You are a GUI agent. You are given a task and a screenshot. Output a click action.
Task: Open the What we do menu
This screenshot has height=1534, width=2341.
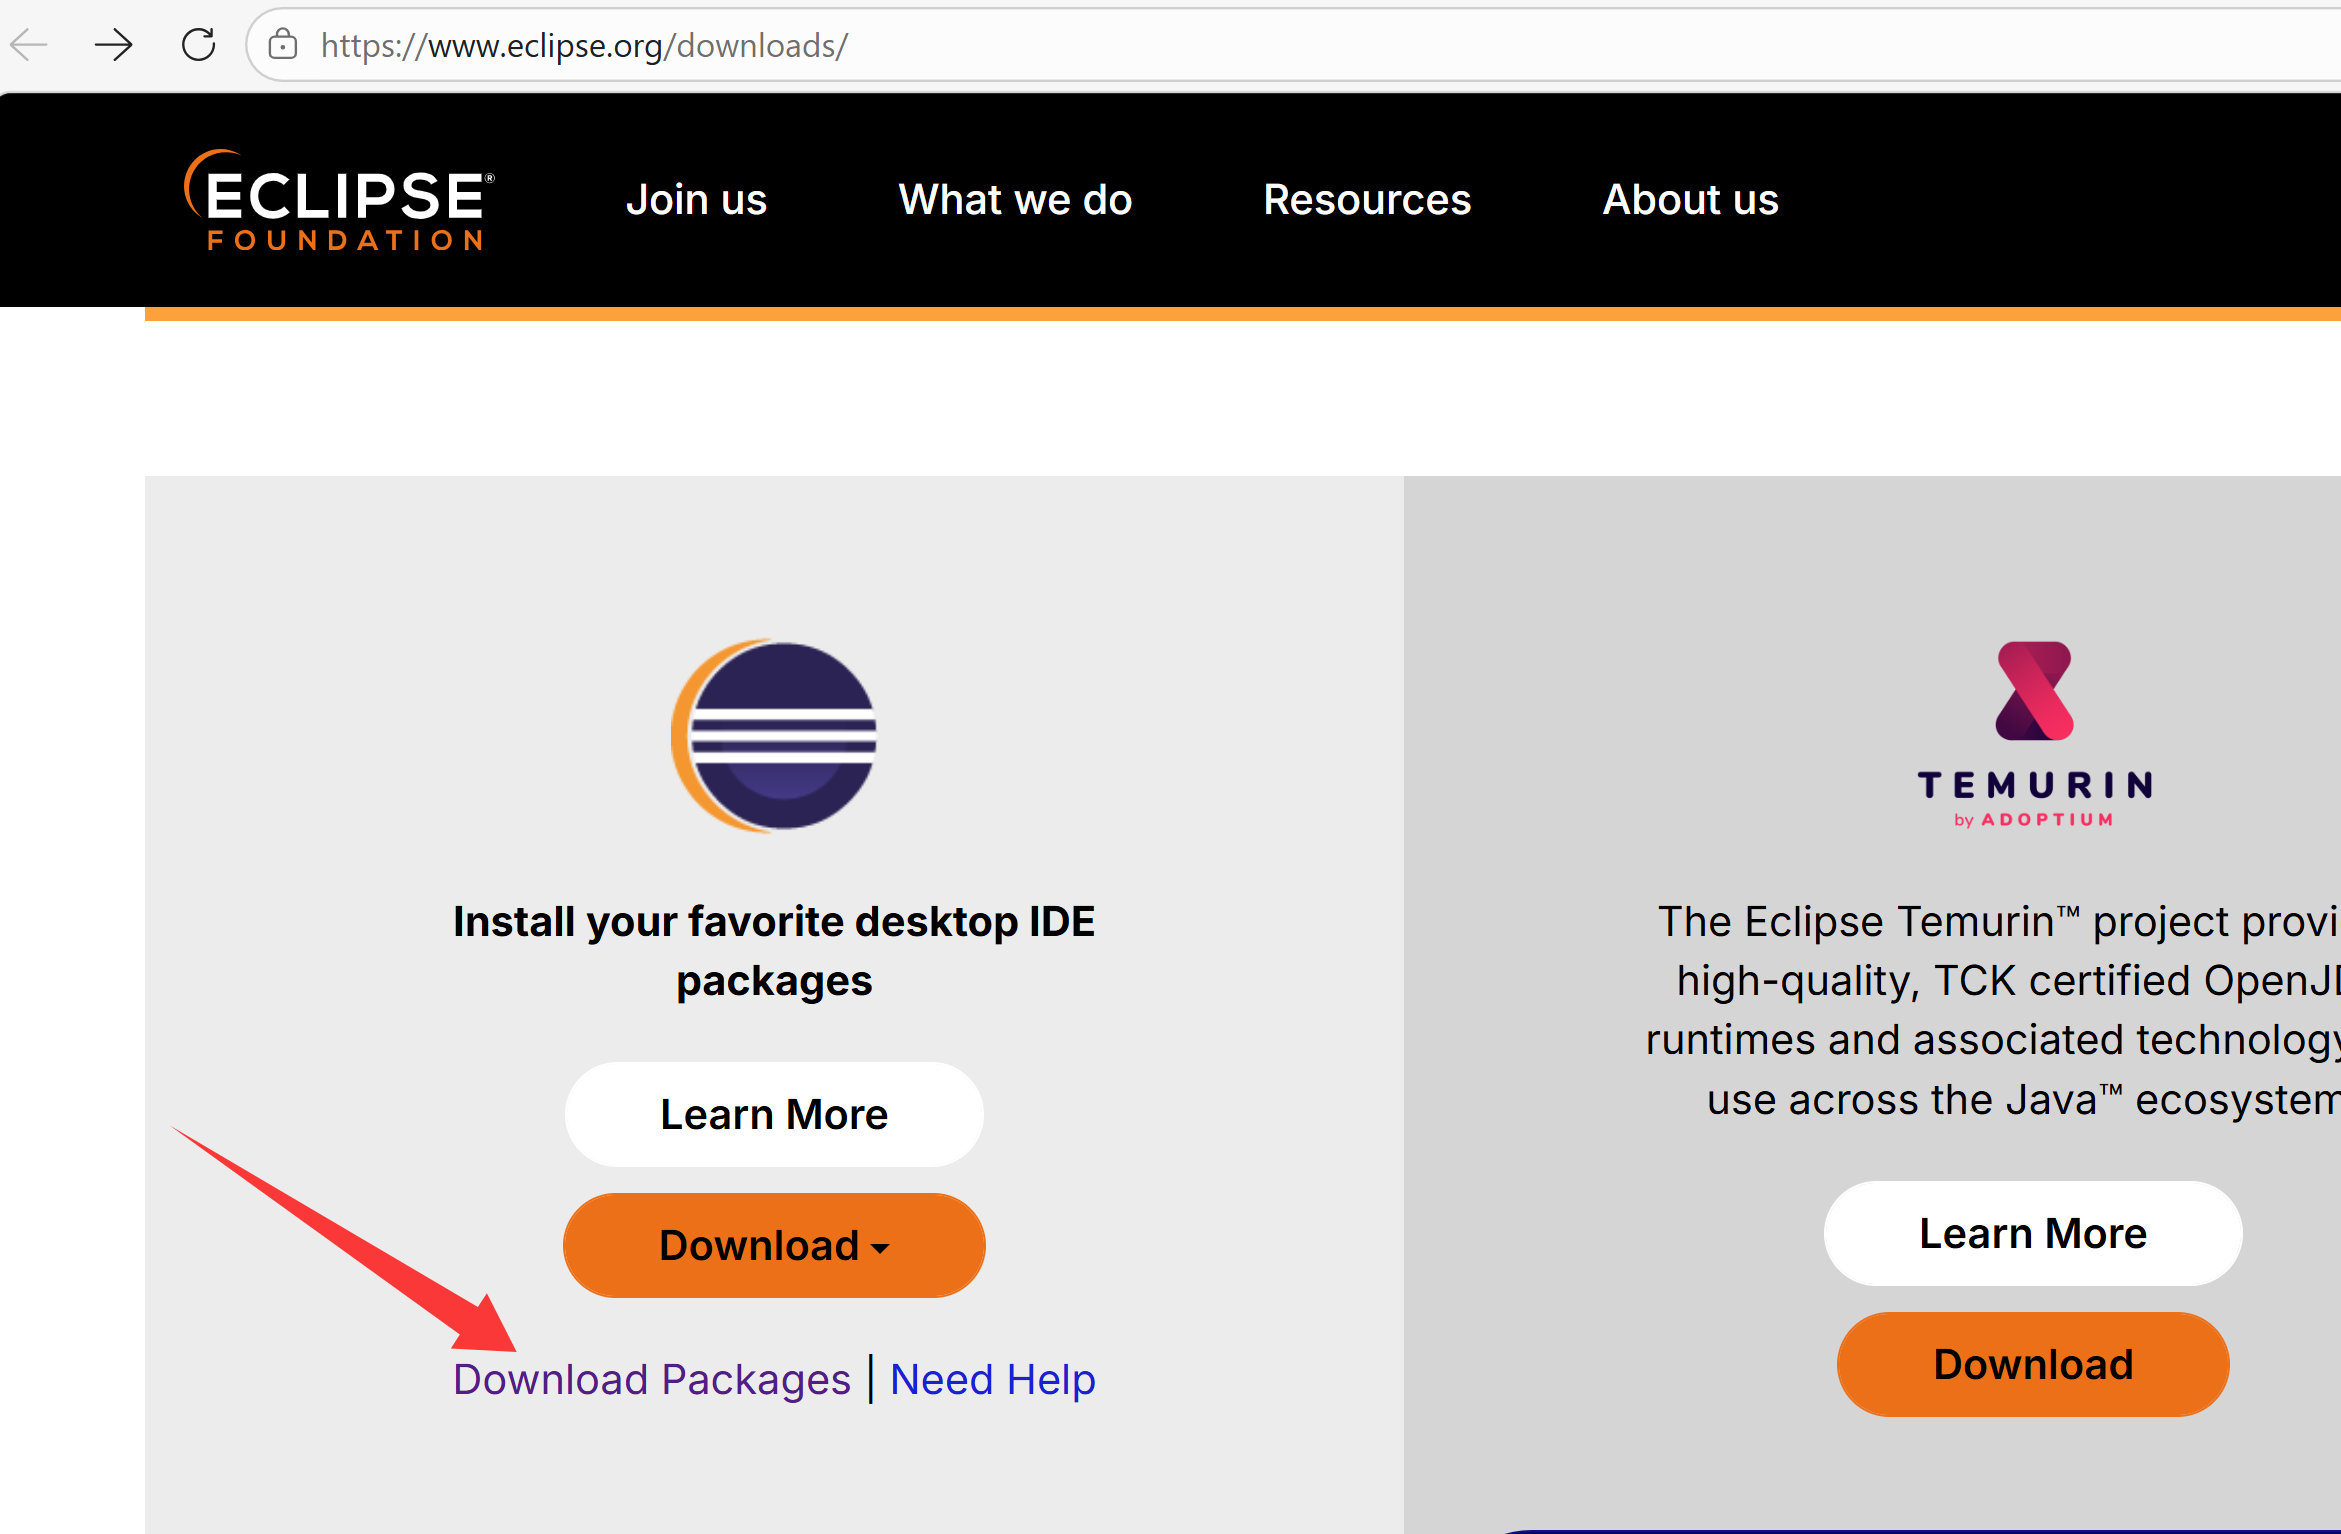pos(1015,200)
